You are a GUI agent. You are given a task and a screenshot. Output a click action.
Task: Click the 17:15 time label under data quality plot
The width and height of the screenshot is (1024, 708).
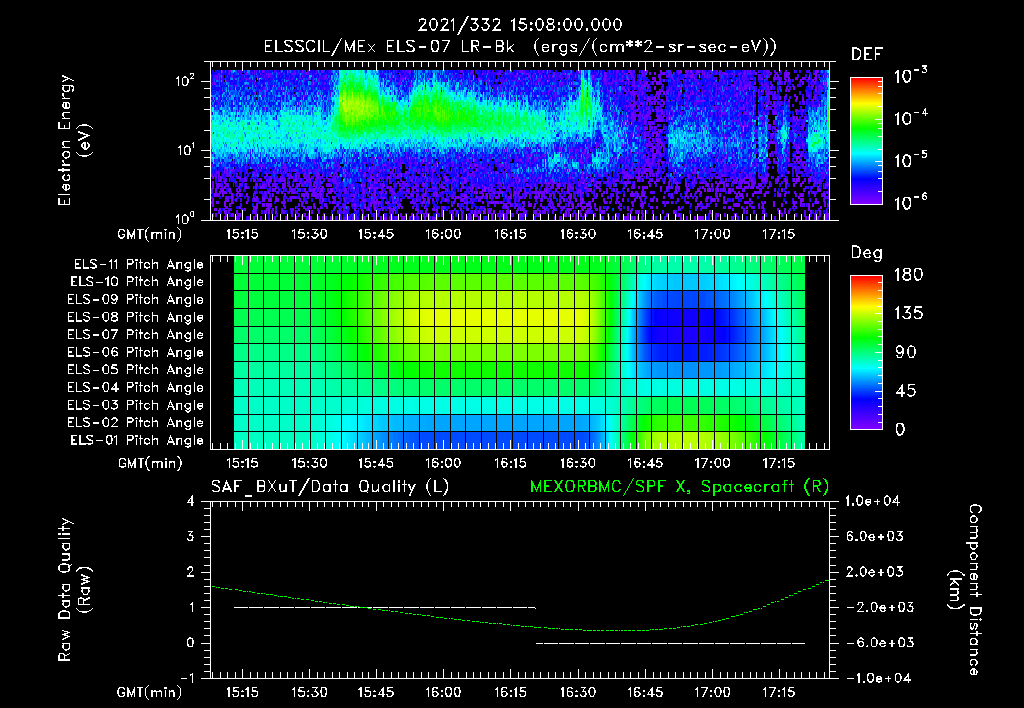[x=778, y=692]
